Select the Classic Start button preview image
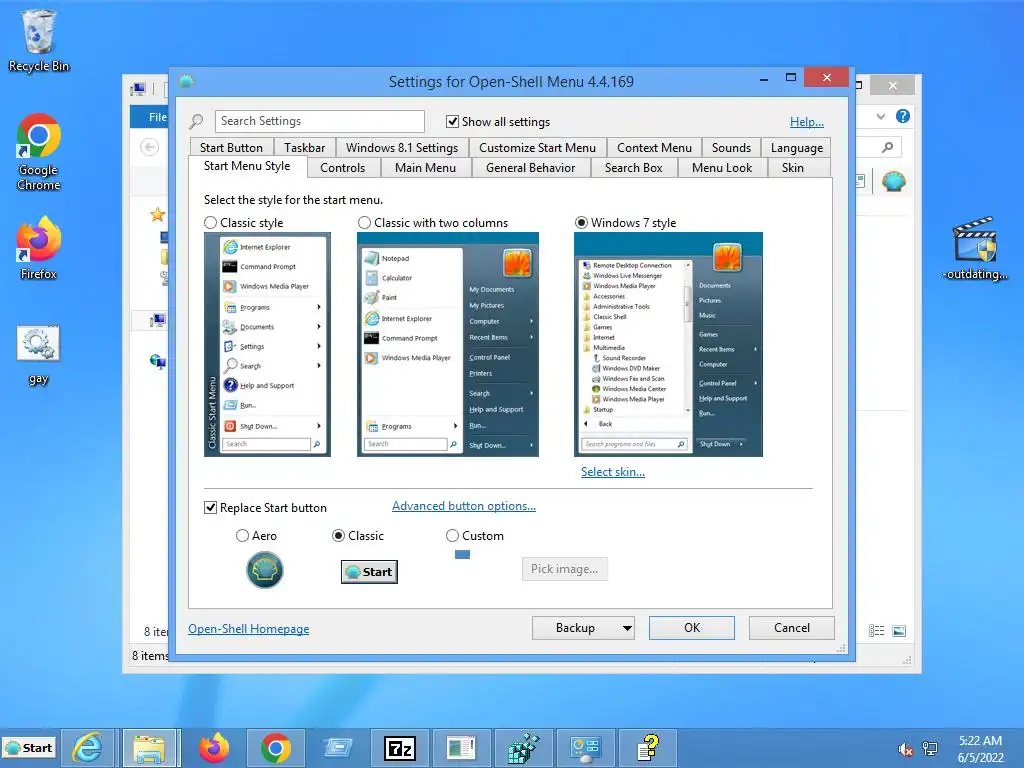 click(x=369, y=571)
